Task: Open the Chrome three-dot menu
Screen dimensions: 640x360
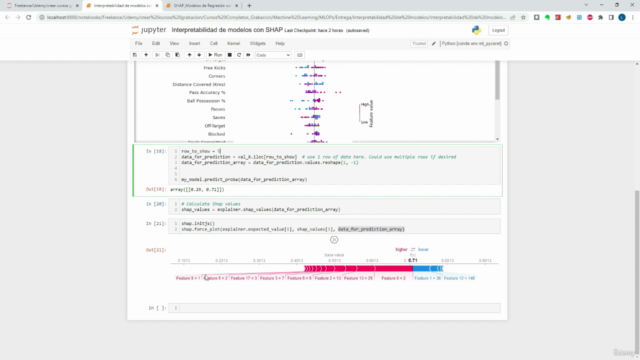Action: coord(633,18)
